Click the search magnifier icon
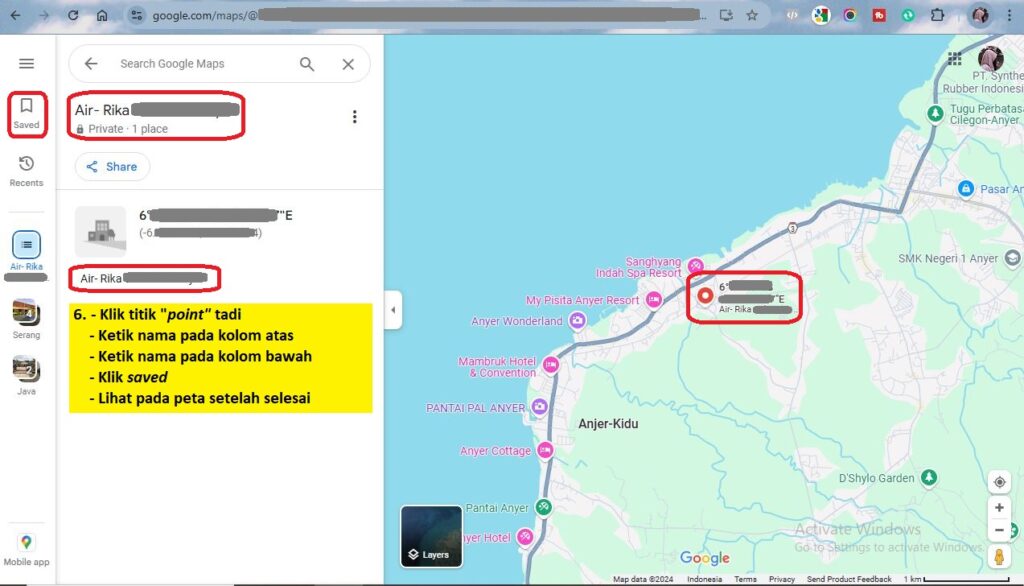 click(x=307, y=63)
